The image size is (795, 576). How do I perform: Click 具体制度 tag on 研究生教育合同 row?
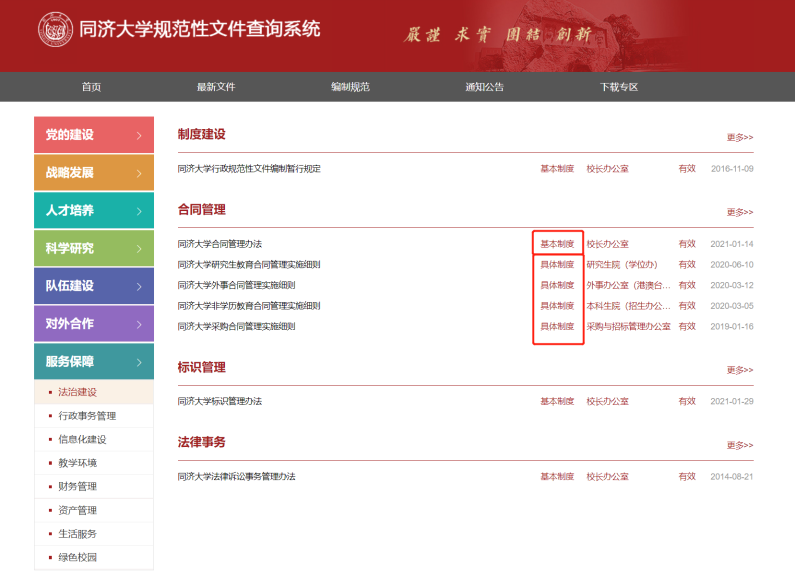(557, 265)
